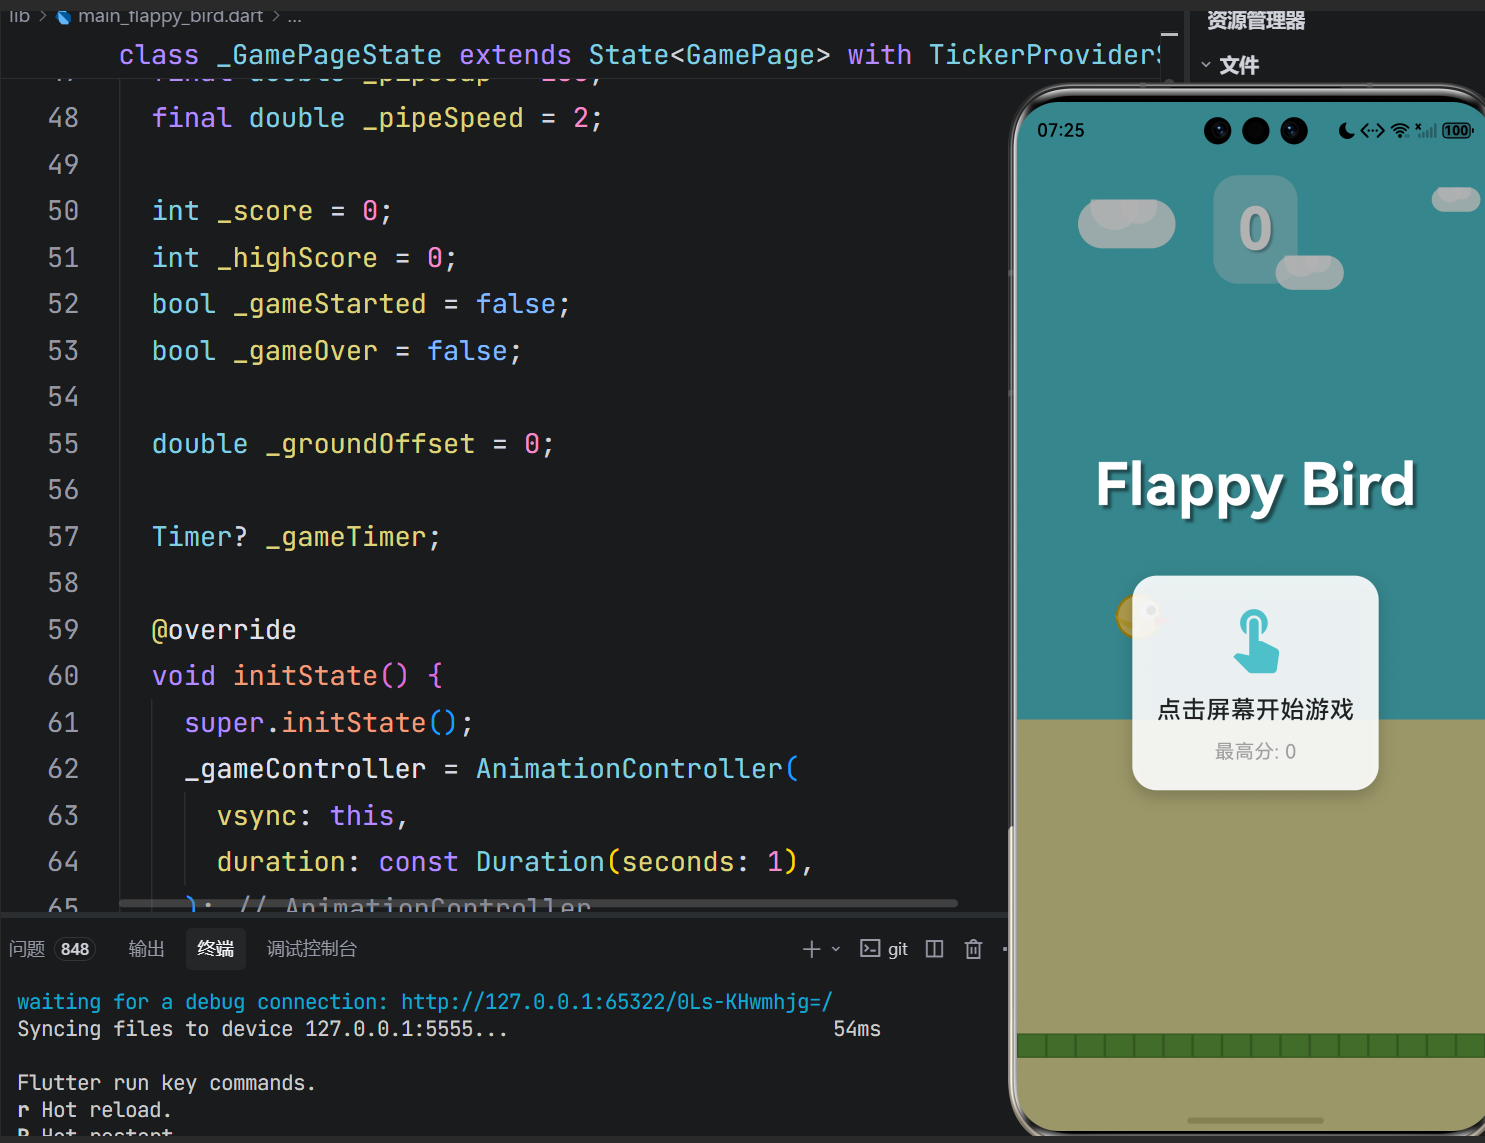1485x1143 pixels.
Task: Click the Dart file icon in breadcrumb
Action: coord(64,16)
